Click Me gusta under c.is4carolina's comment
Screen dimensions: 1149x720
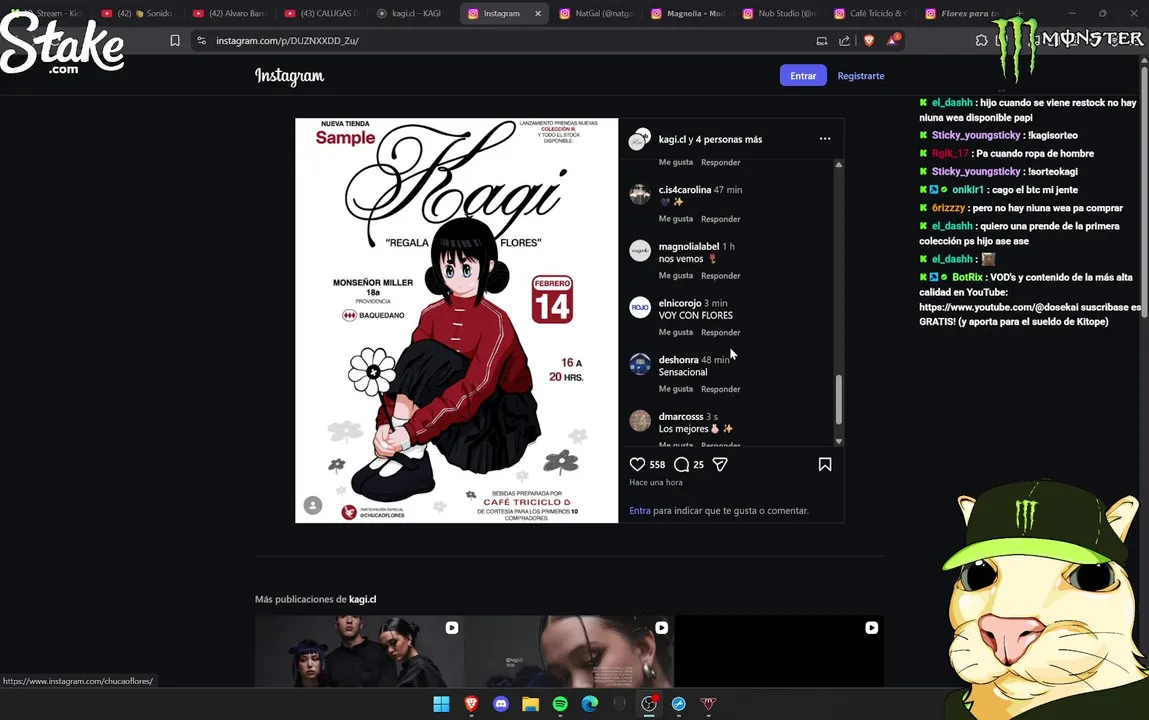[676, 218]
